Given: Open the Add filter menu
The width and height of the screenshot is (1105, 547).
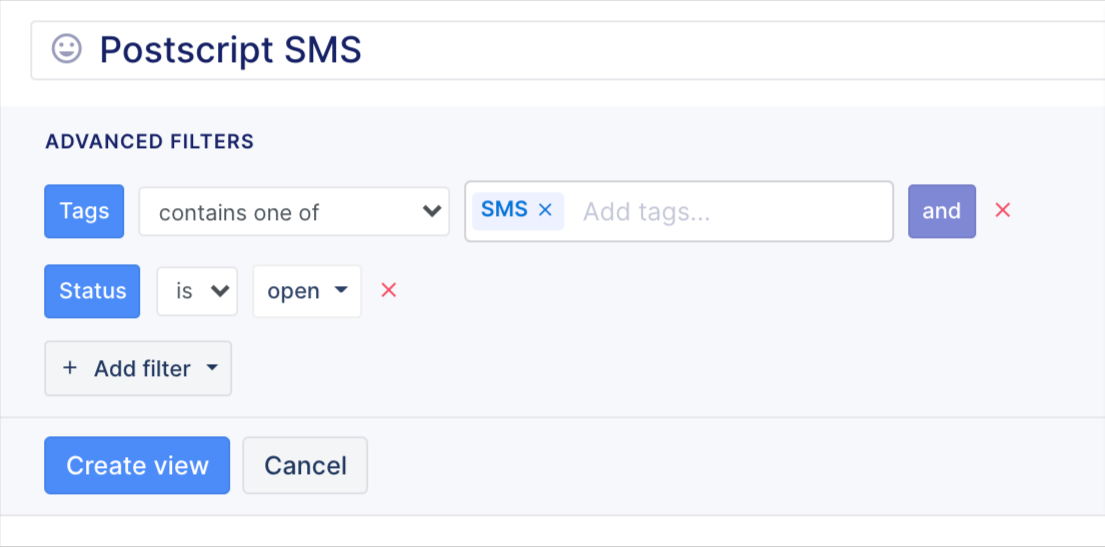Looking at the screenshot, I should pyautogui.click(x=138, y=368).
